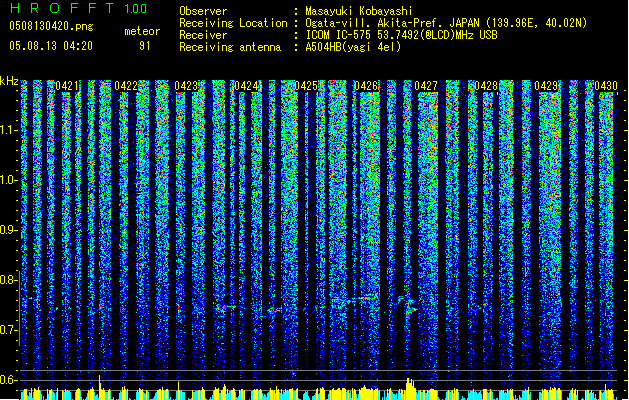Click the date stamp 05.08.13 04:20
Image resolution: width=629 pixels, height=400 pixels.
pos(51,46)
